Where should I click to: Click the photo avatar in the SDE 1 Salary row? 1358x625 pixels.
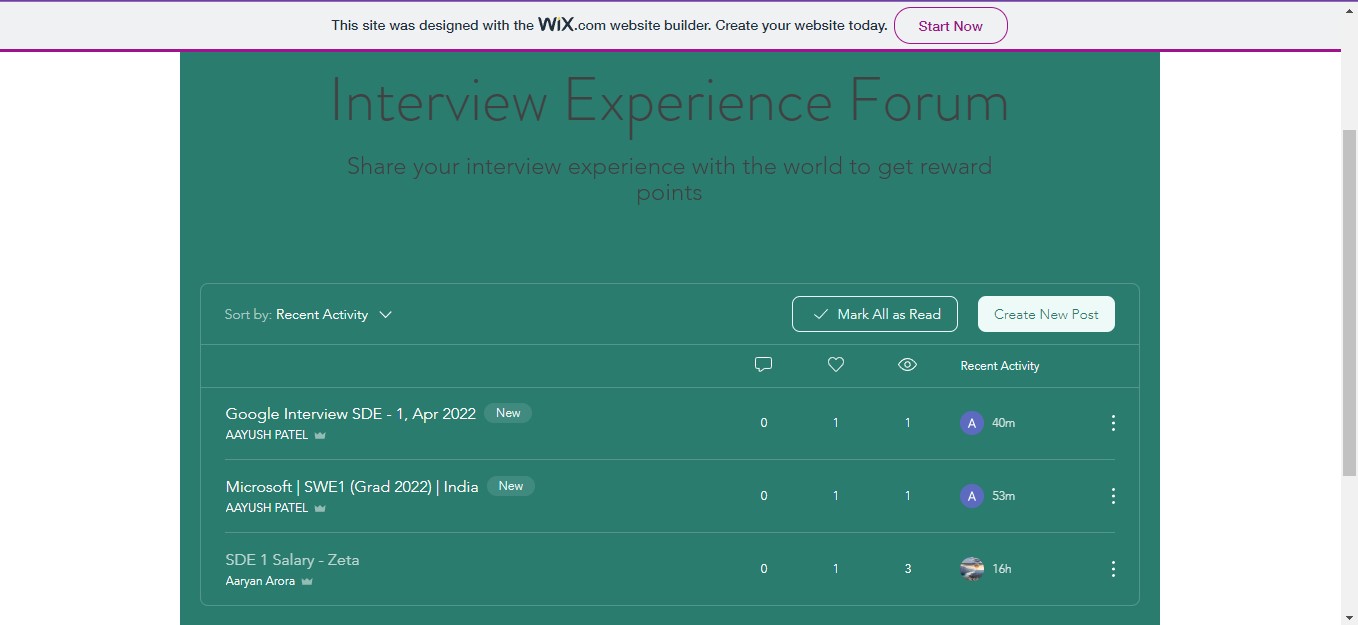coord(972,569)
